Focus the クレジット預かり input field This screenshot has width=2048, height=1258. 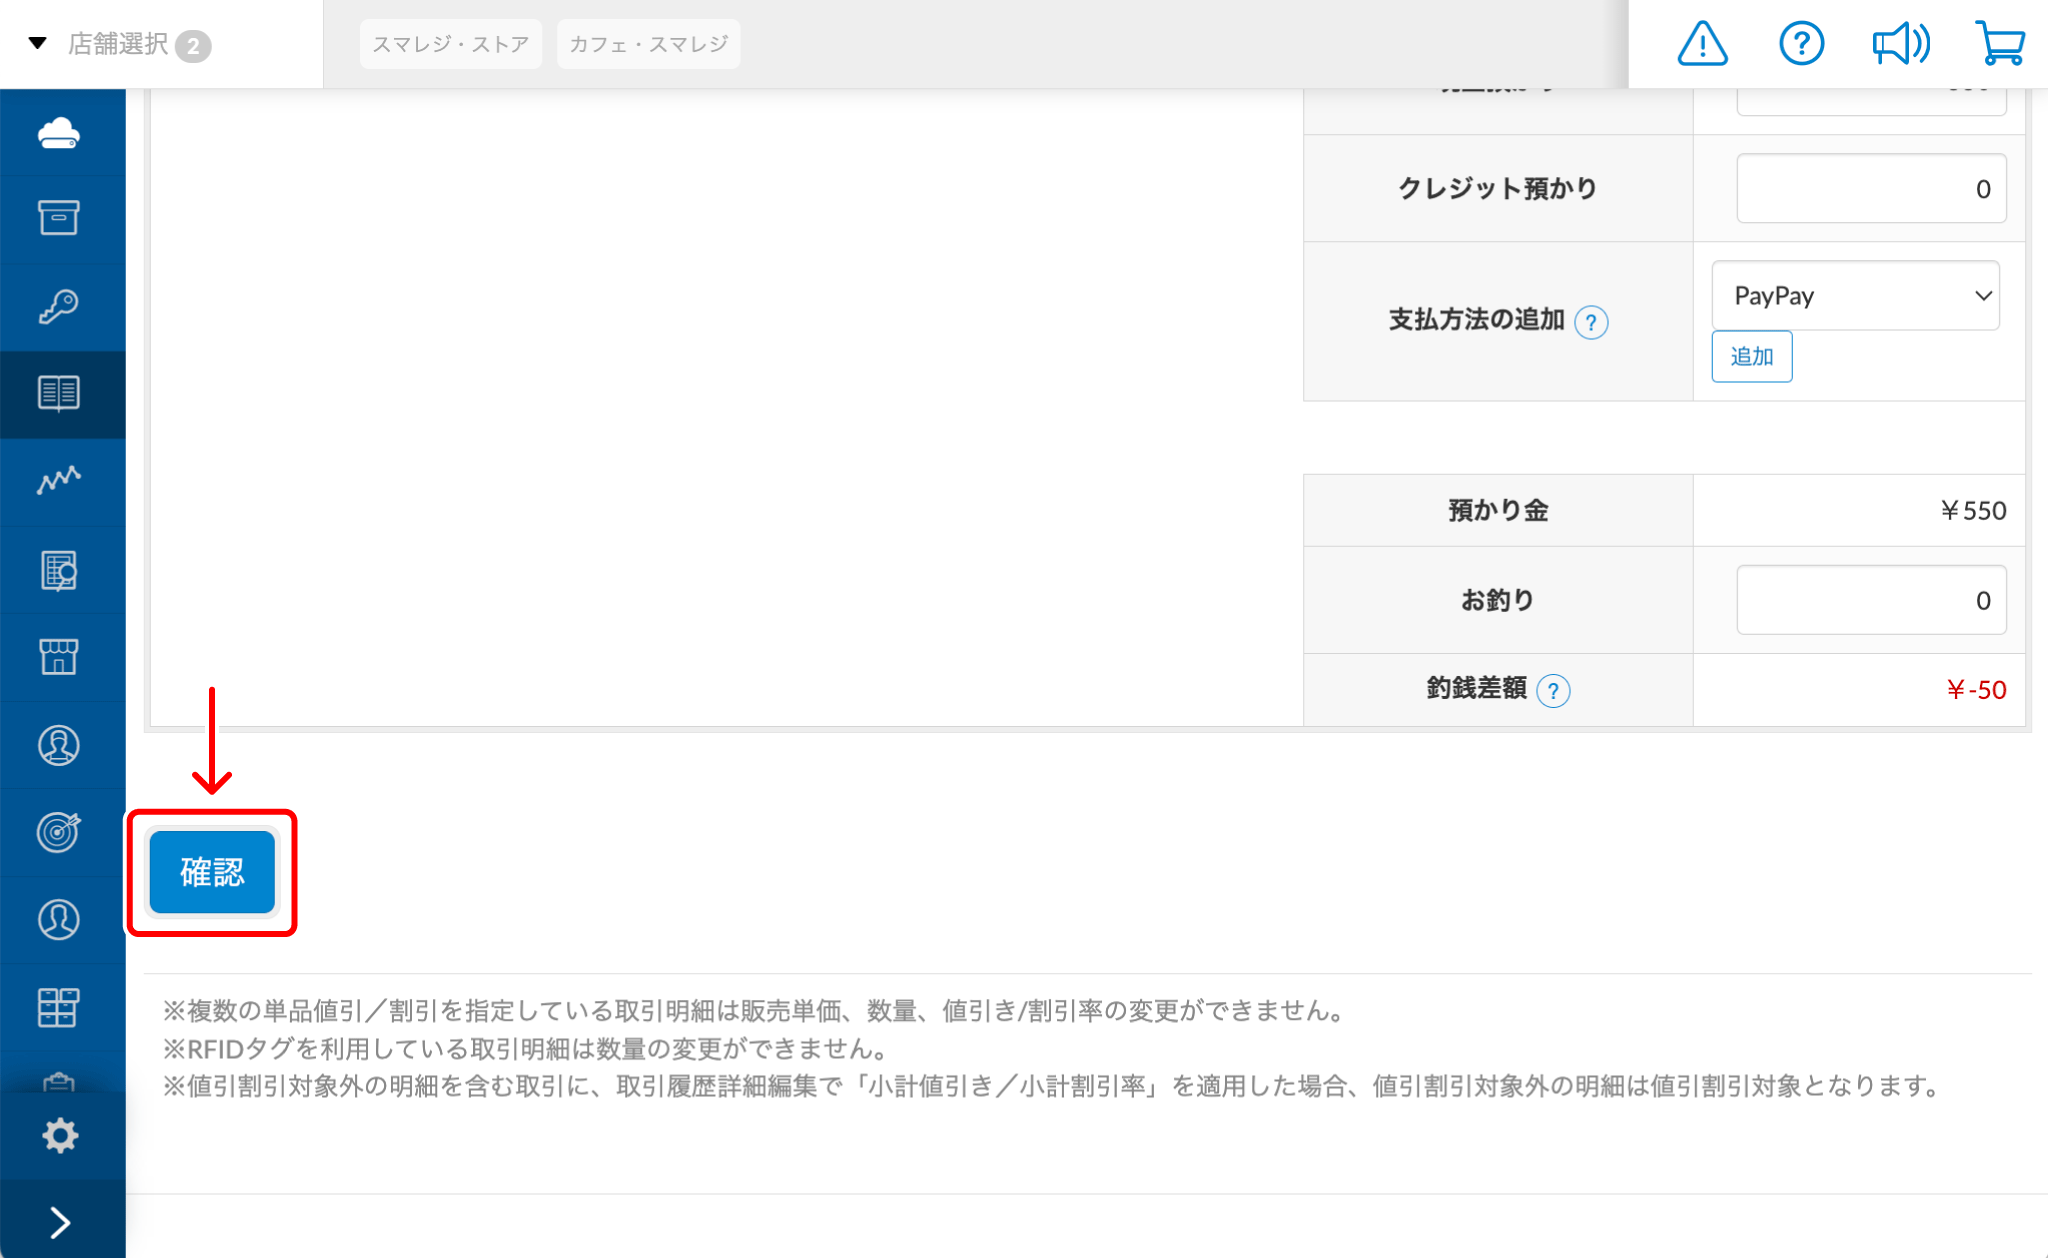coord(1871,189)
